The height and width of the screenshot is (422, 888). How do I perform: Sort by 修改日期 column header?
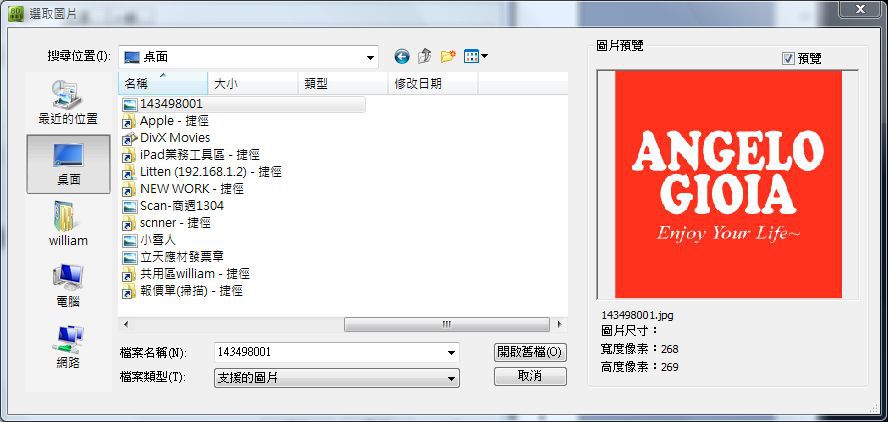(x=433, y=84)
